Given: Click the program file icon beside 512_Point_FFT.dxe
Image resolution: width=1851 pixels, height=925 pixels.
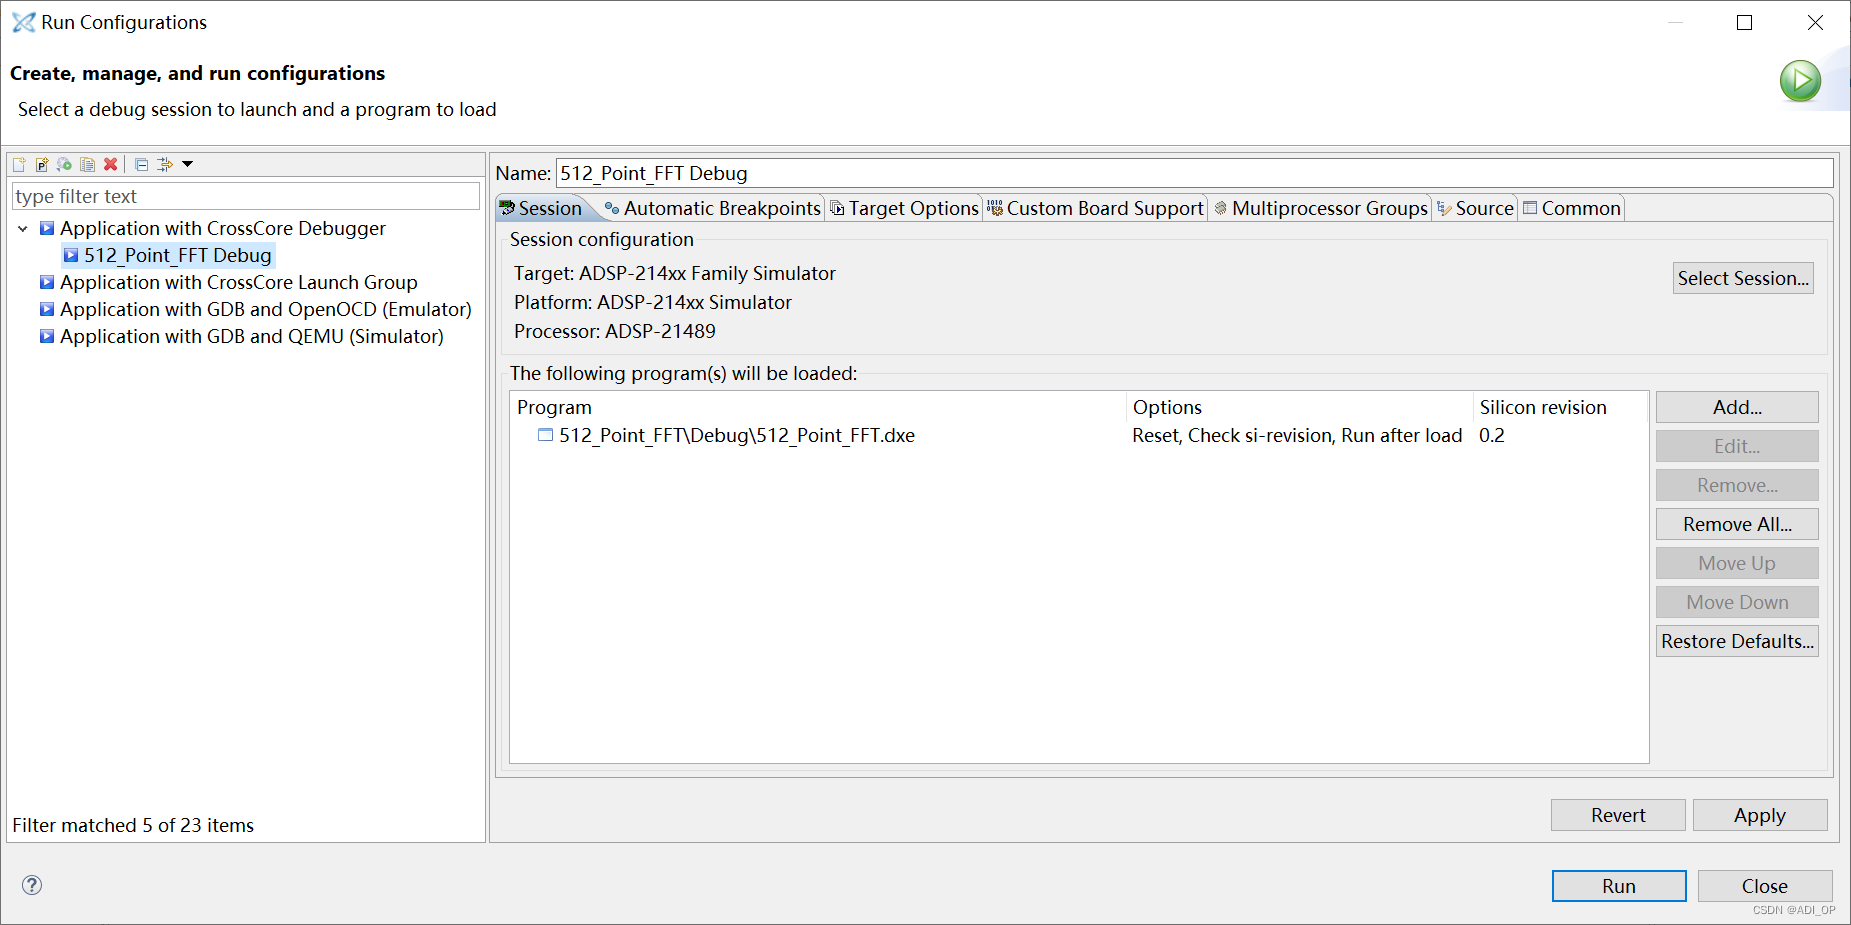Looking at the screenshot, I should point(545,435).
